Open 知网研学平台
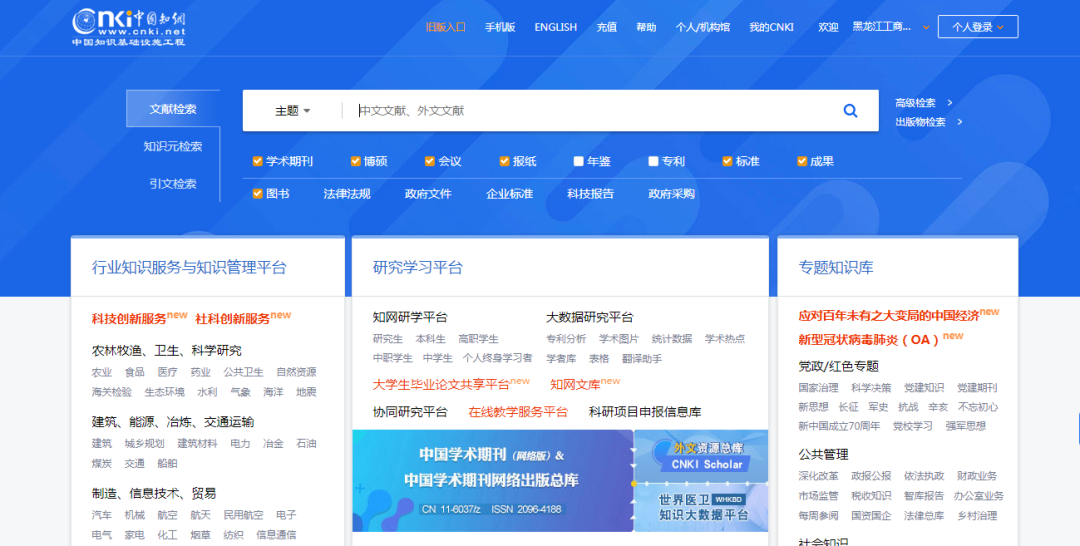 point(410,317)
